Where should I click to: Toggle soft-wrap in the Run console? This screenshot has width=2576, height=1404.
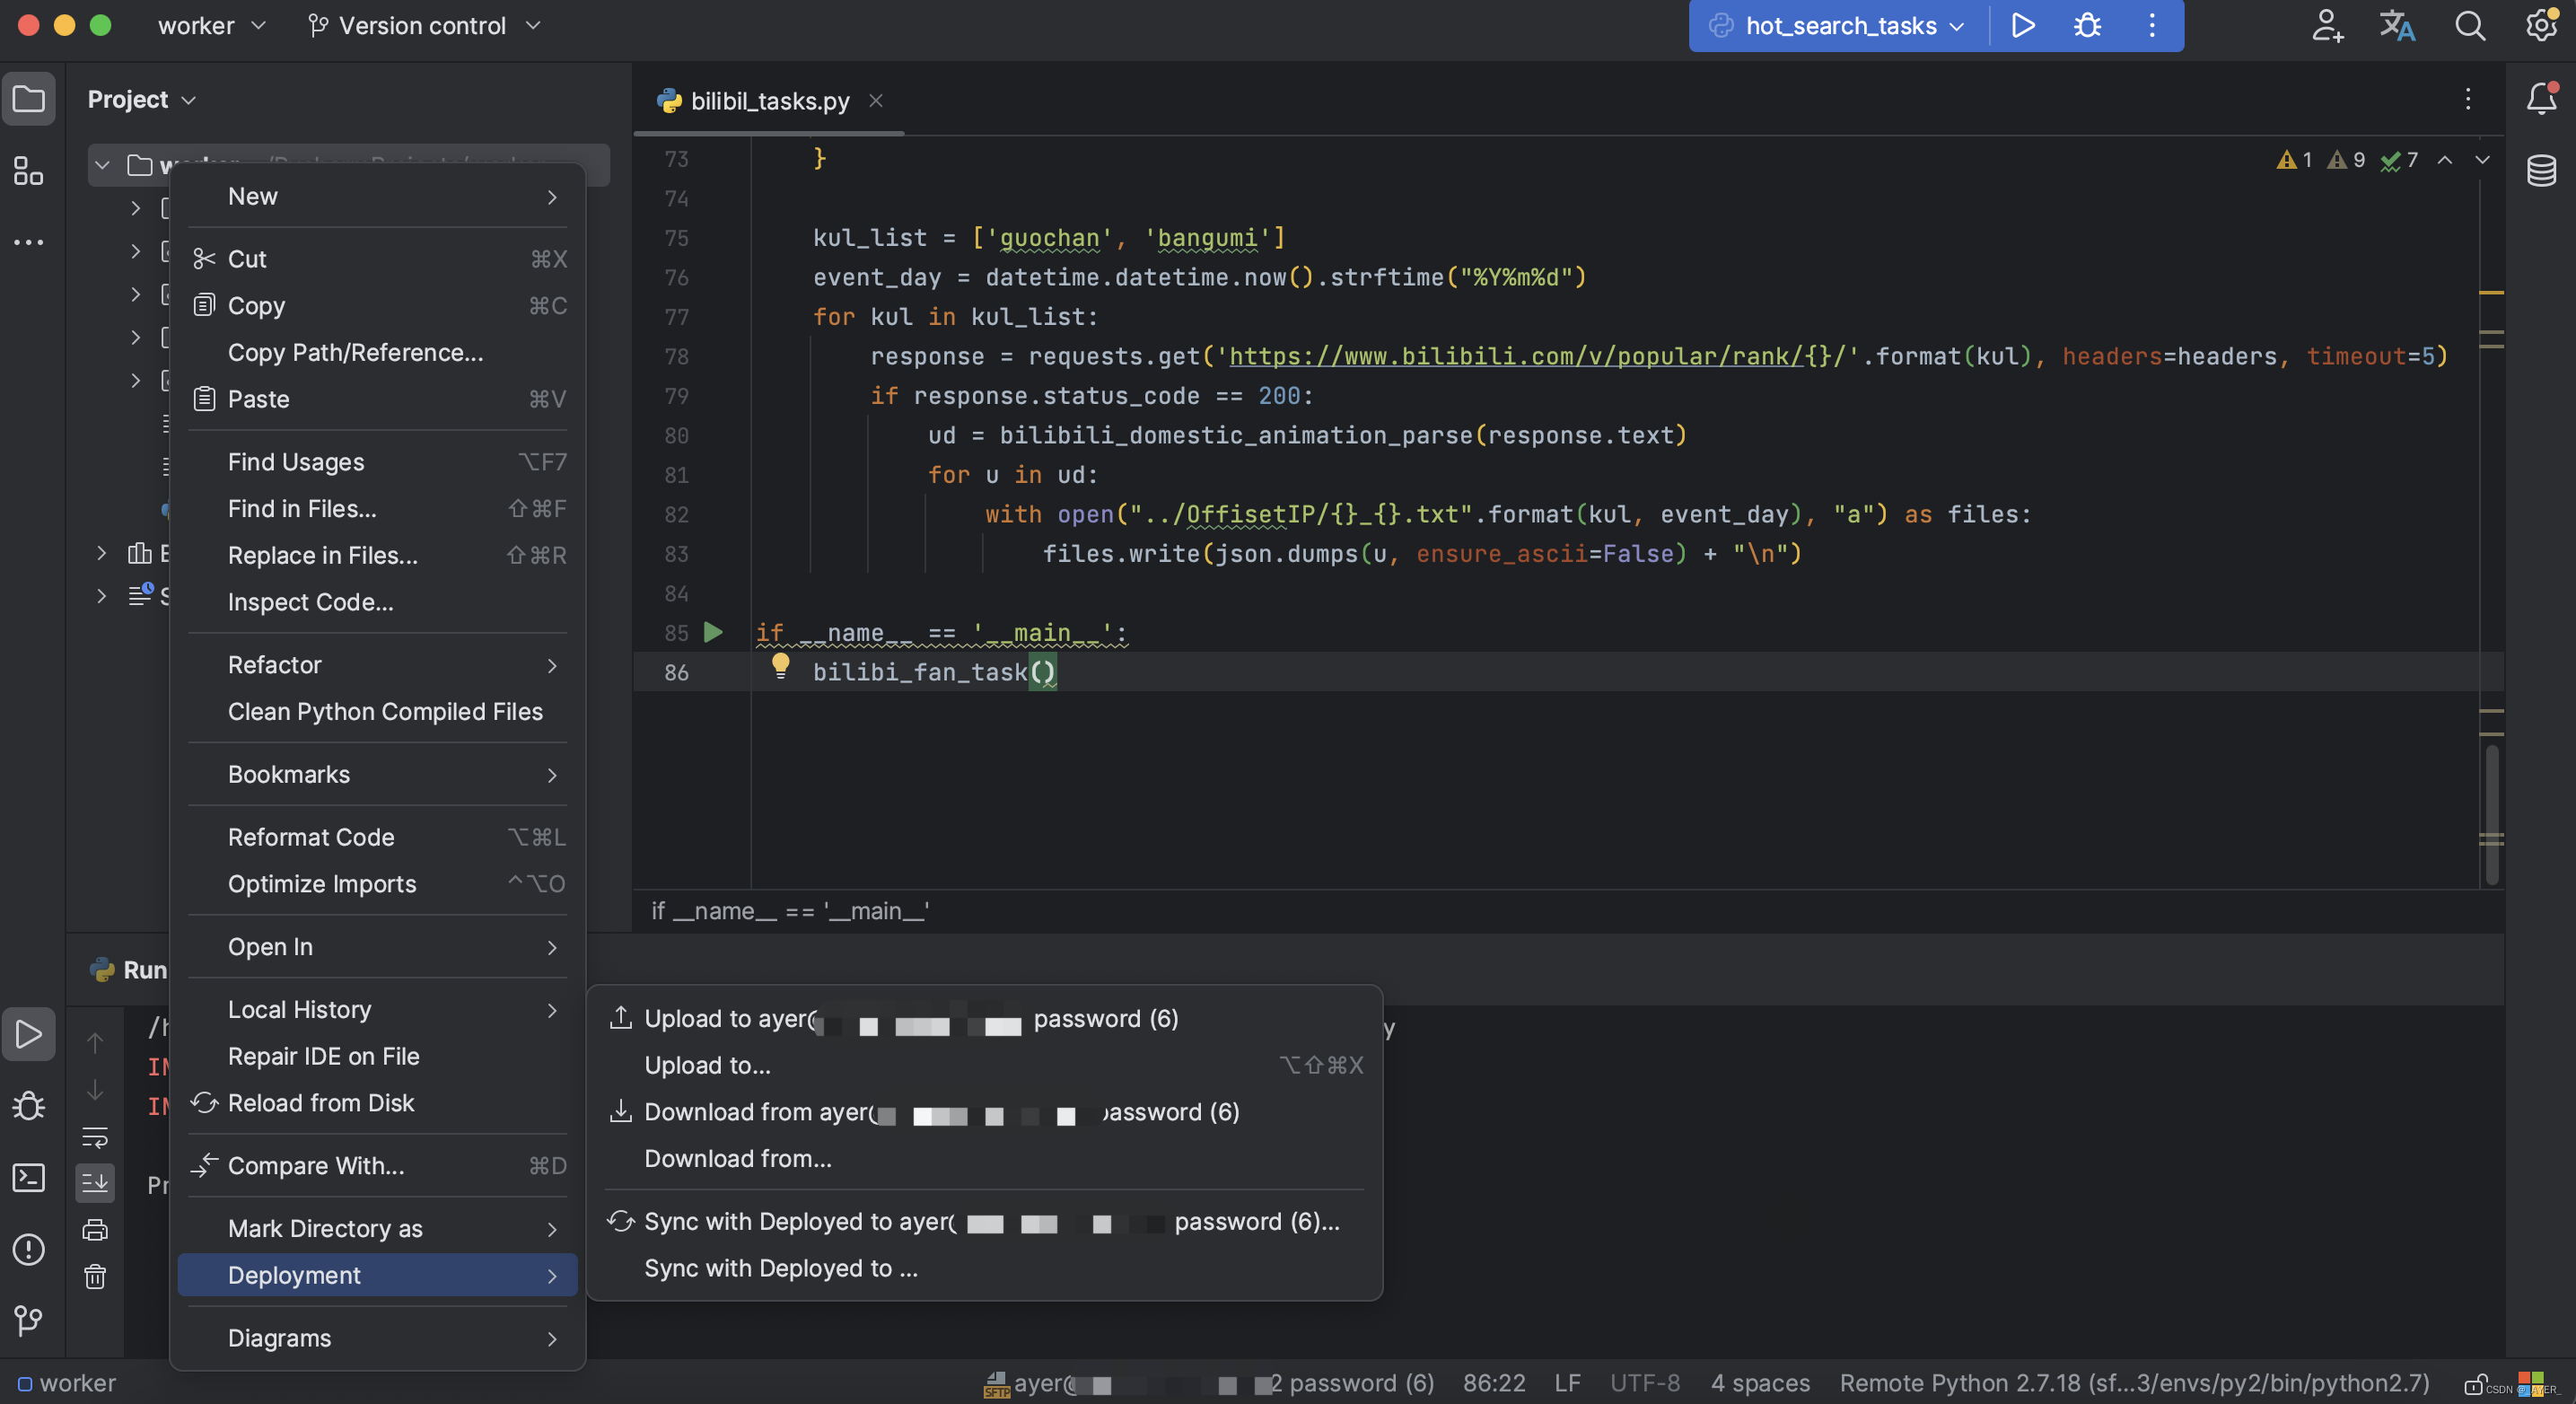tap(95, 1137)
